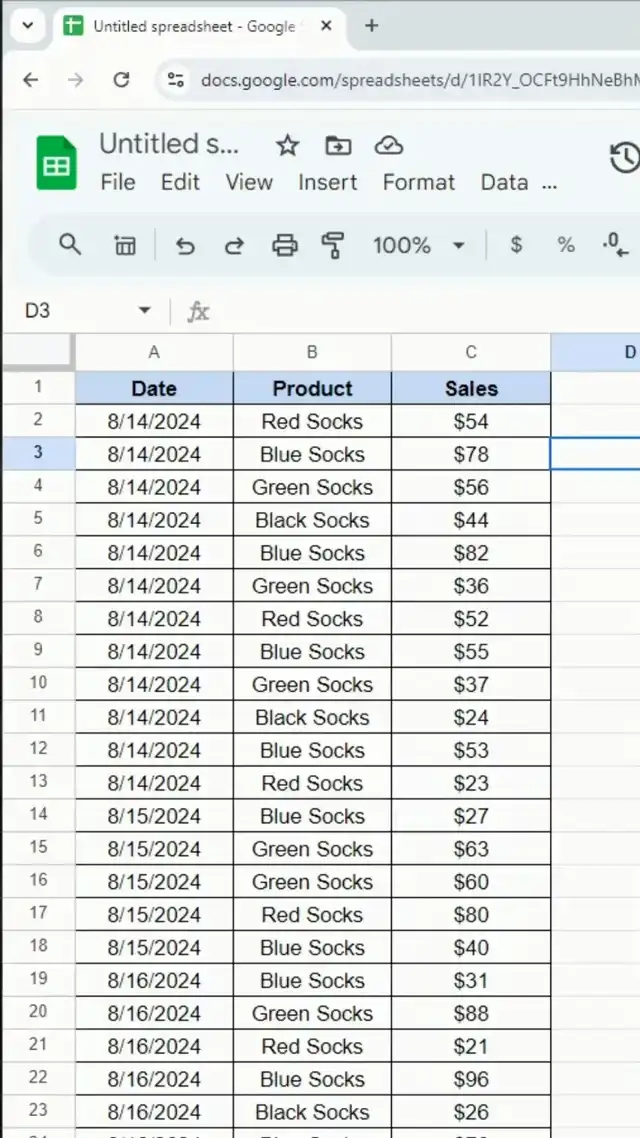The height and width of the screenshot is (1138, 640).
Task: Reload the page in the browser
Action: pos(121,80)
